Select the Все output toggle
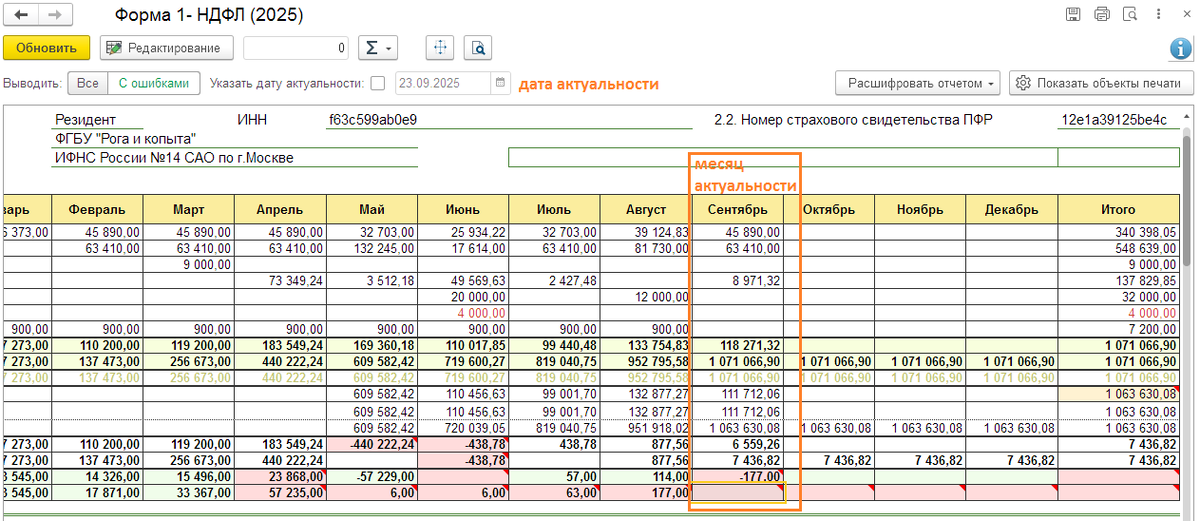Screen dimensions: 1200x521 click(x=88, y=83)
